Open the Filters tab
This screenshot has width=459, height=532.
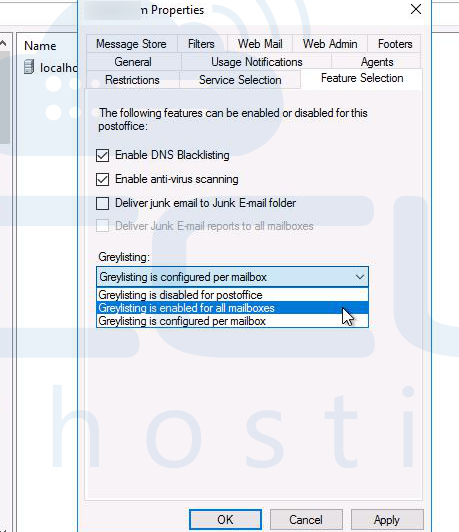coord(202,44)
